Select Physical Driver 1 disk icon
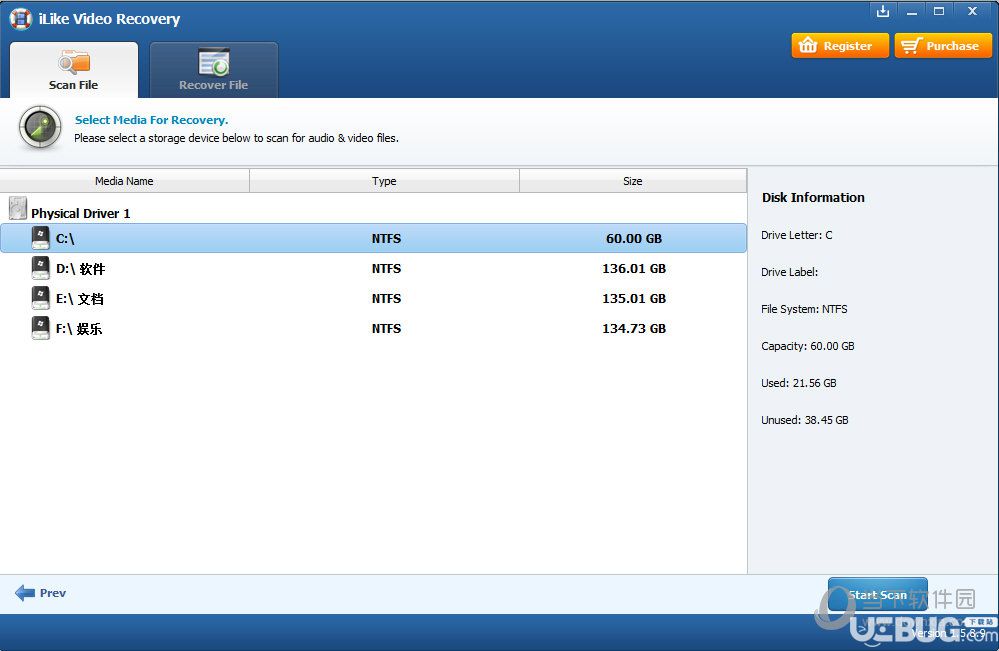999x651 pixels. (18, 208)
